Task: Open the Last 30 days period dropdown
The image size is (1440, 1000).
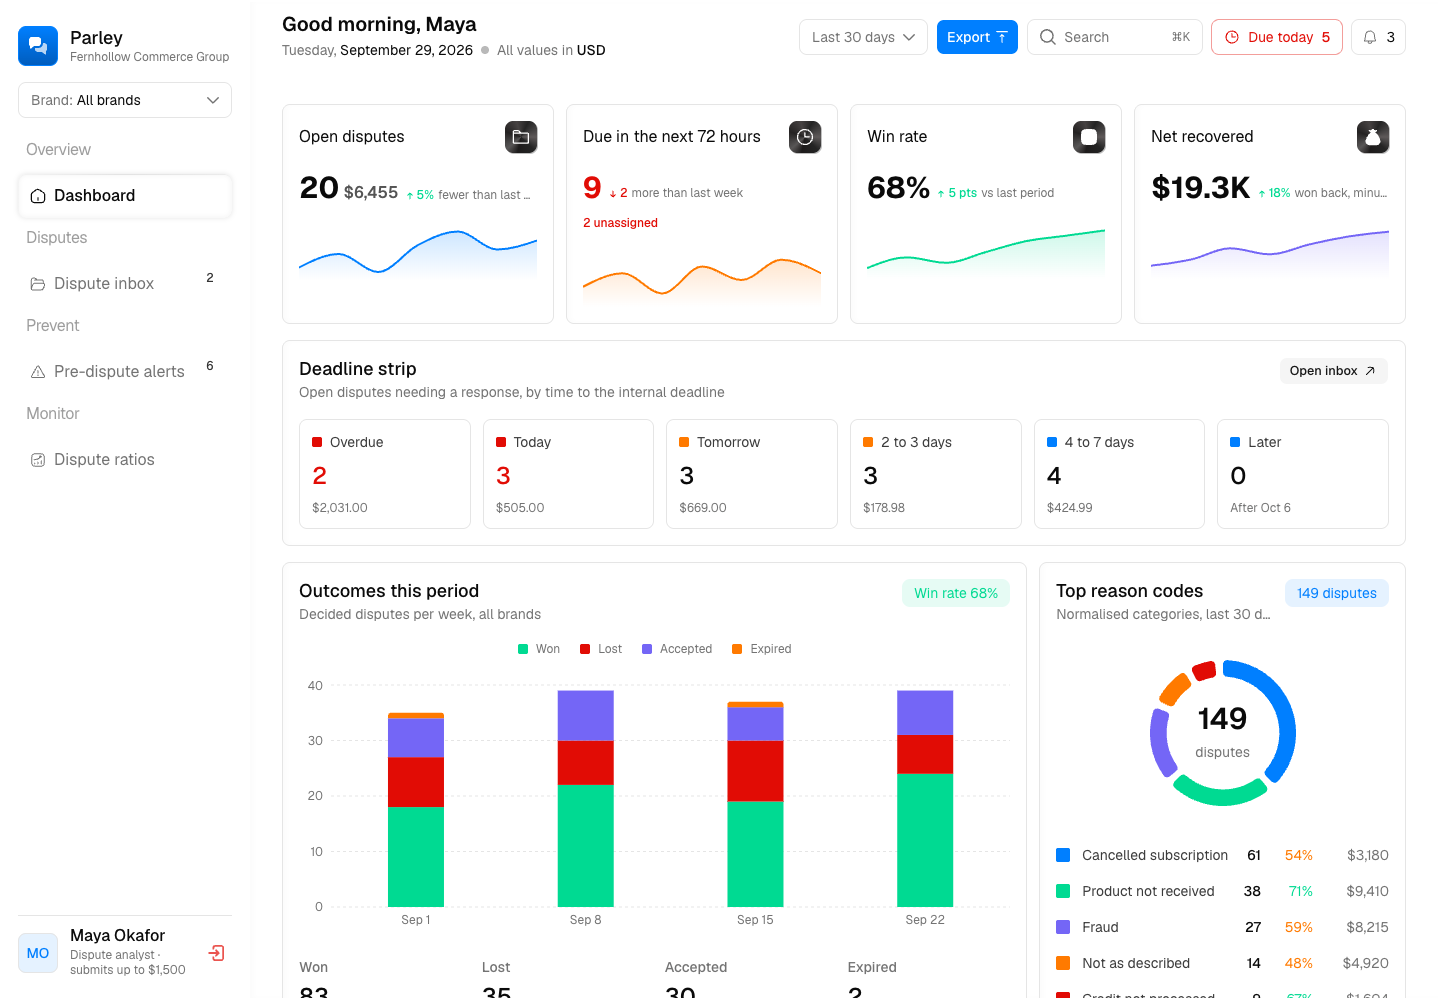Action: tap(863, 37)
